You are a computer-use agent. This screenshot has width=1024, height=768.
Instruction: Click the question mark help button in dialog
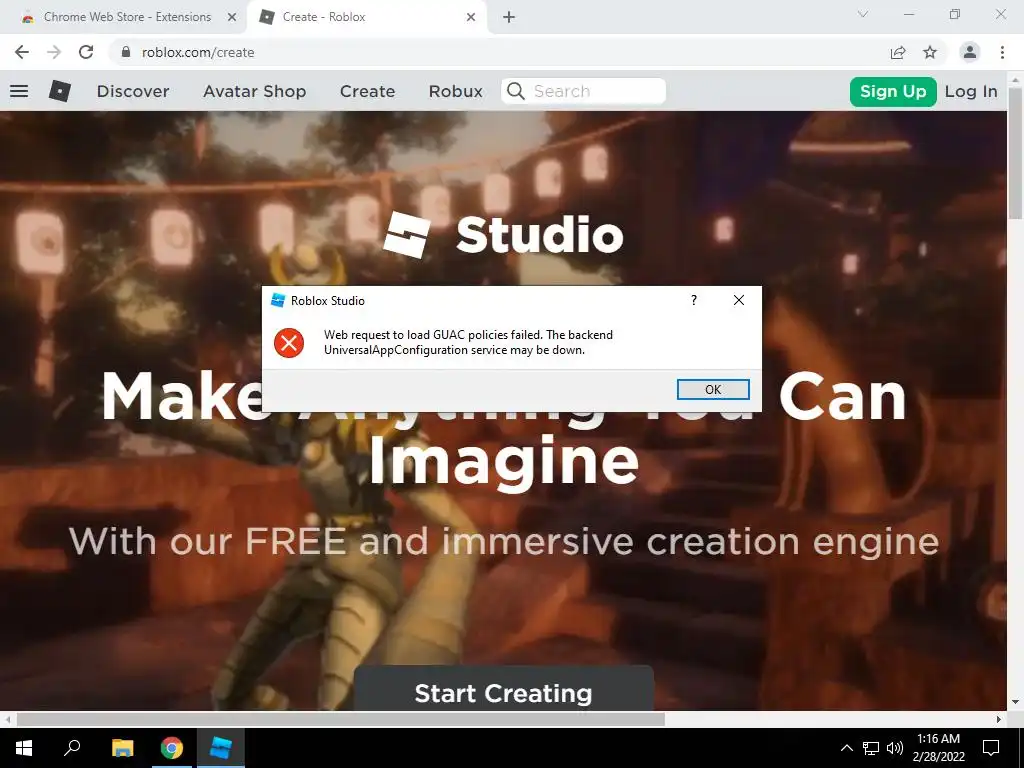coord(694,300)
